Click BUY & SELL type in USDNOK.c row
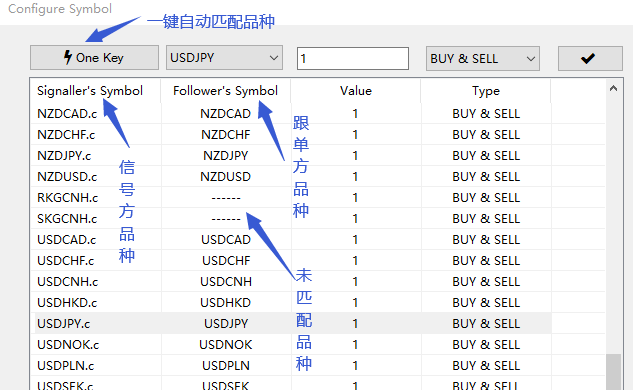Image resolution: width=633 pixels, height=390 pixels. (x=486, y=345)
